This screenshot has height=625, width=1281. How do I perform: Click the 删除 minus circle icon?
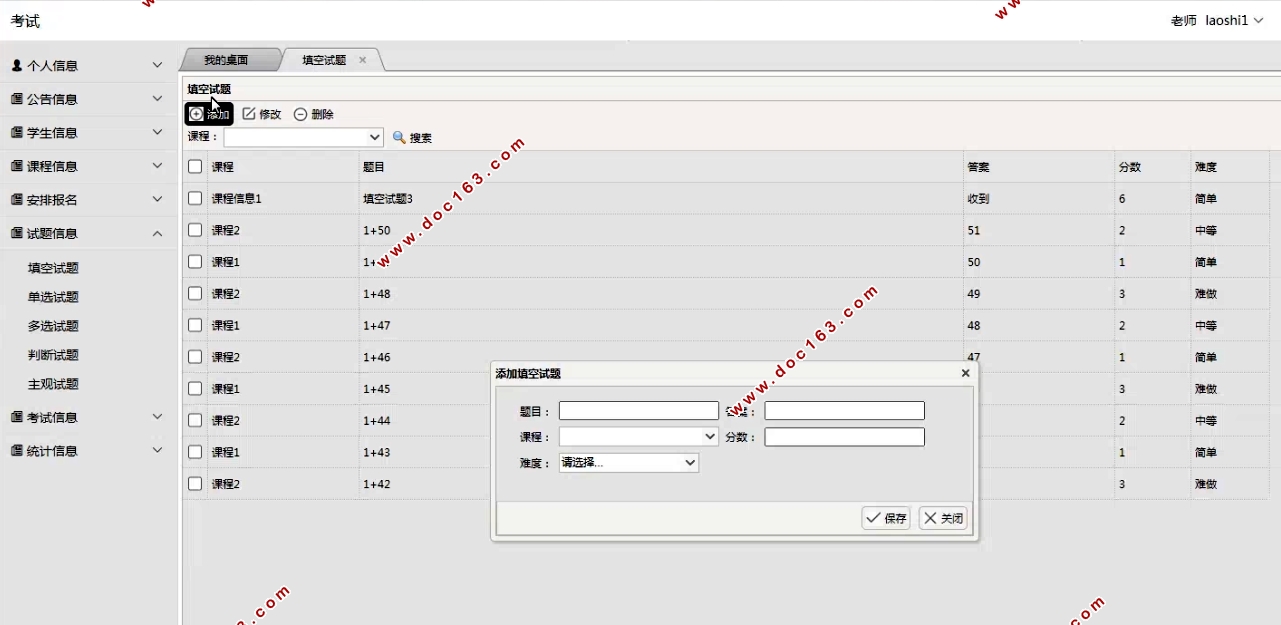300,114
